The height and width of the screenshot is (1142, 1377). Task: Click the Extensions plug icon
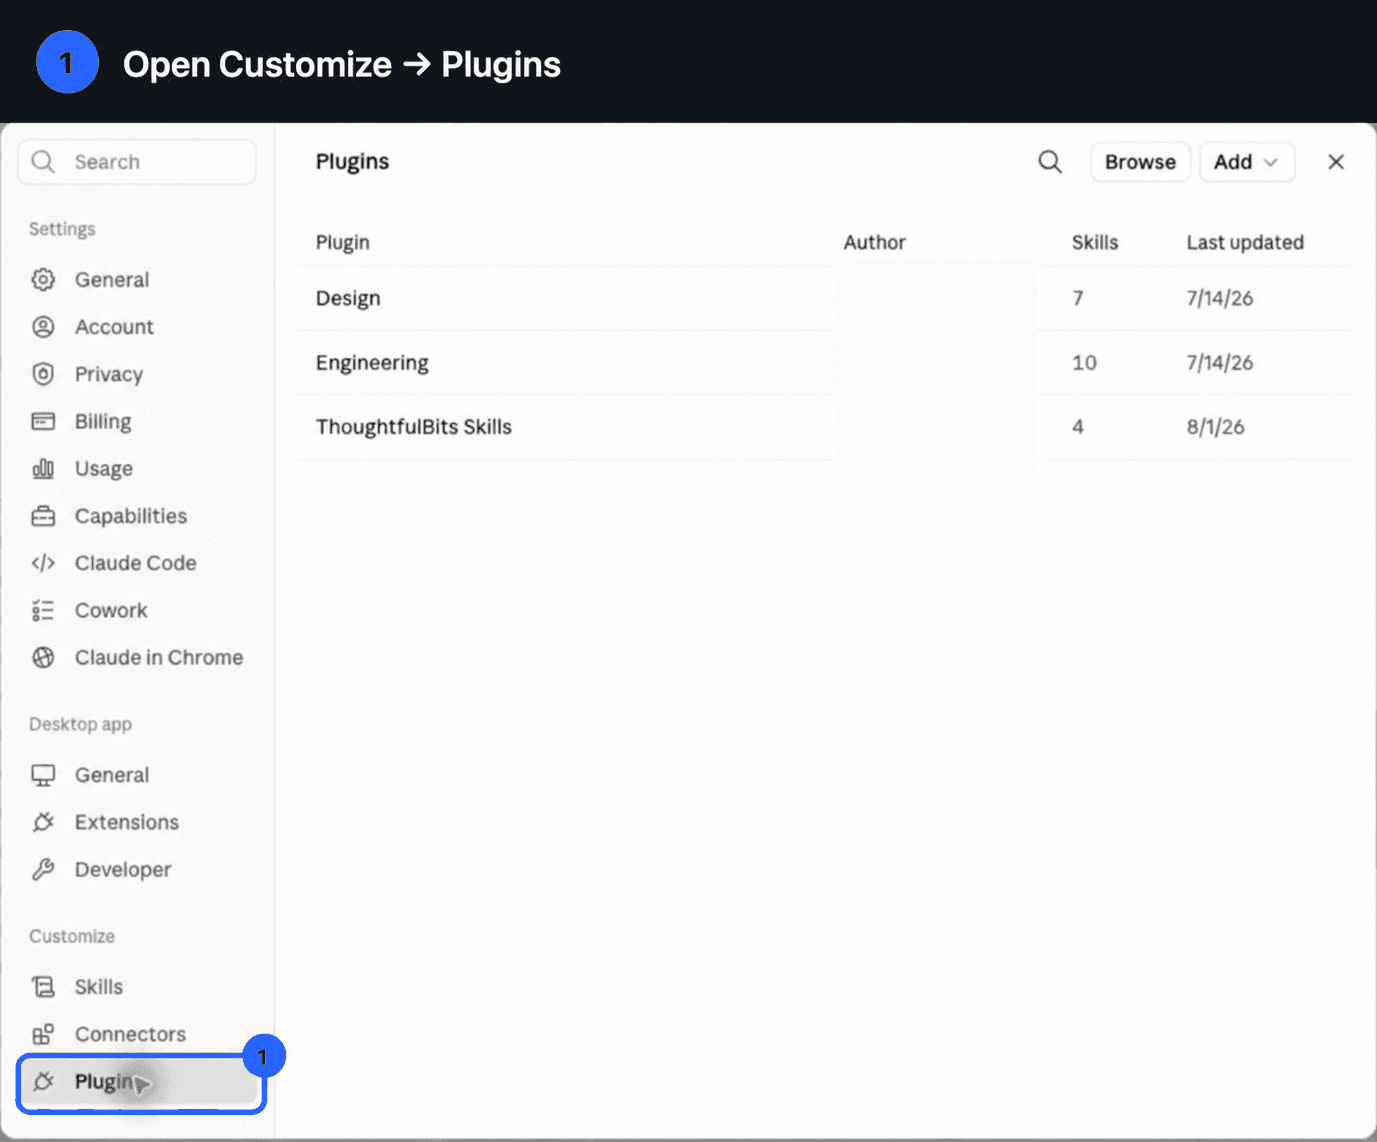[x=43, y=822]
